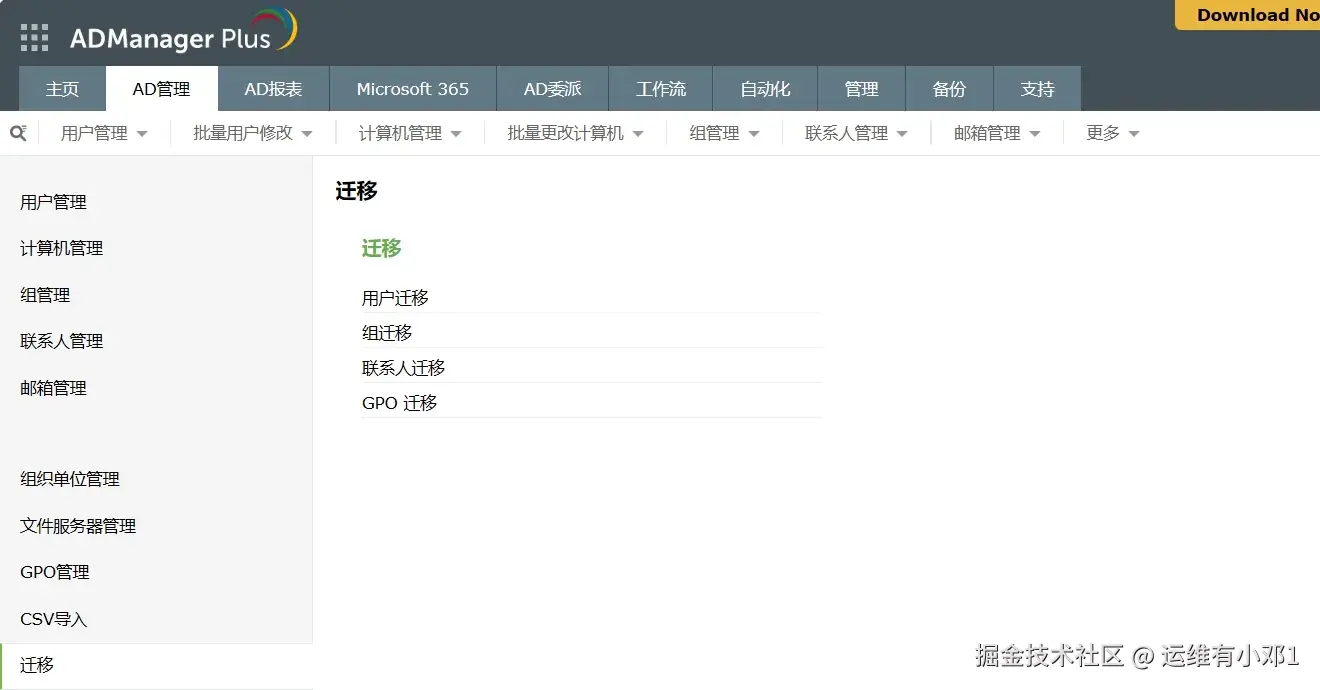Open 组迁移 from the migration list
The width and height of the screenshot is (1320, 690).
pos(386,332)
